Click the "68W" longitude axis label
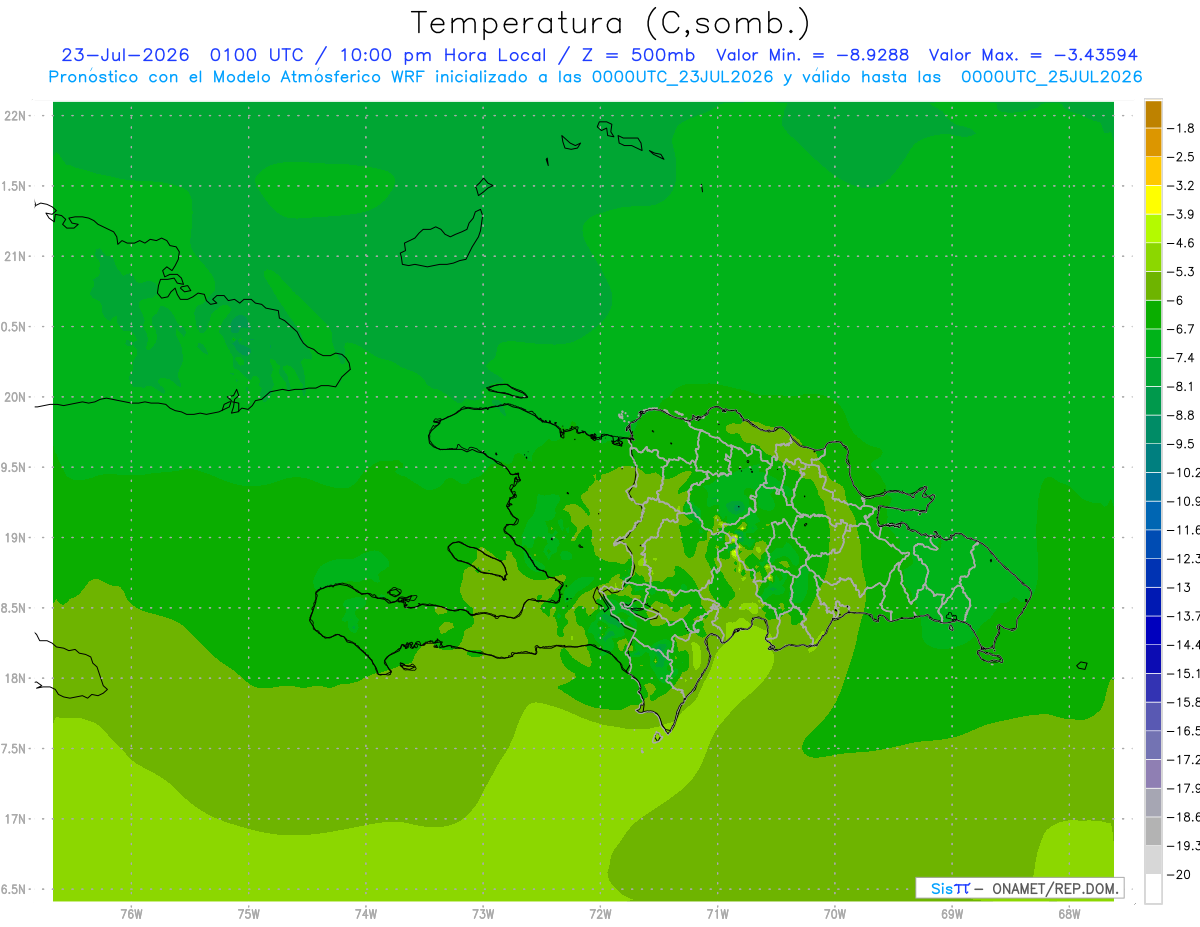The width and height of the screenshot is (1200, 927). pyautogui.click(x=1069, y=914)
